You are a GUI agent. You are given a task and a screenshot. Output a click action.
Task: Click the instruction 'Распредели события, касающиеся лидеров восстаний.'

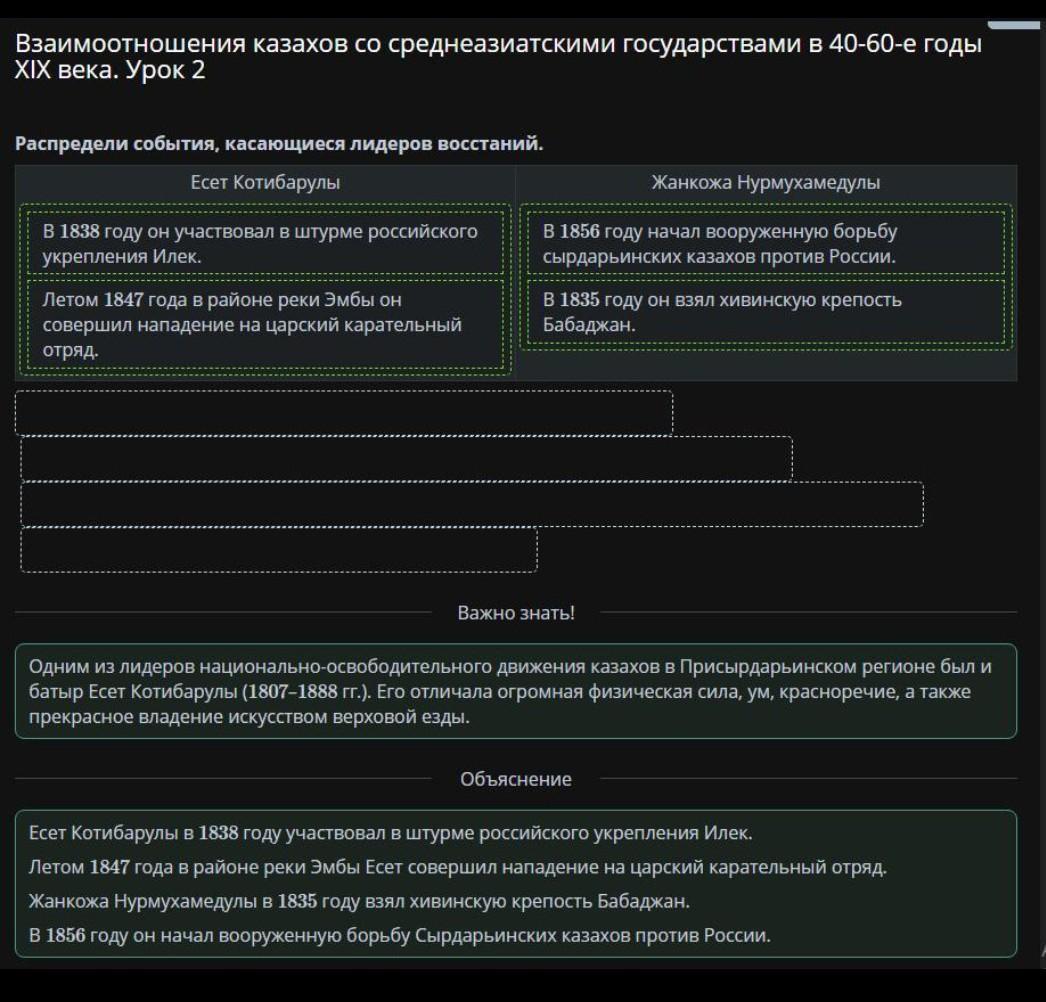tap(279, 143)
